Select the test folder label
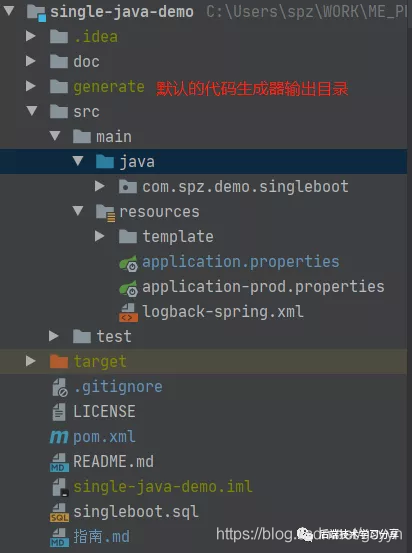Screen dimensions: 412x553 (x=114, y=337)
